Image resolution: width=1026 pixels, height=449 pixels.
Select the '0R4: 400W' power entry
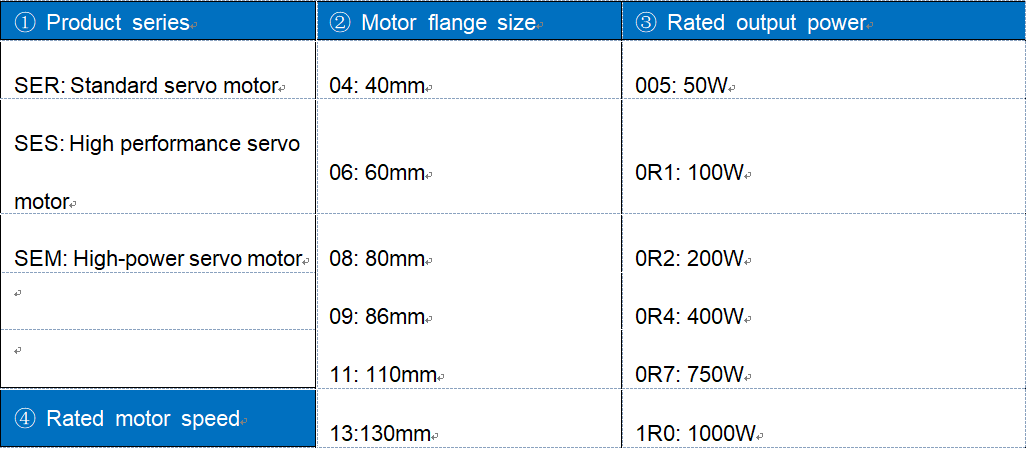(689, 317)
